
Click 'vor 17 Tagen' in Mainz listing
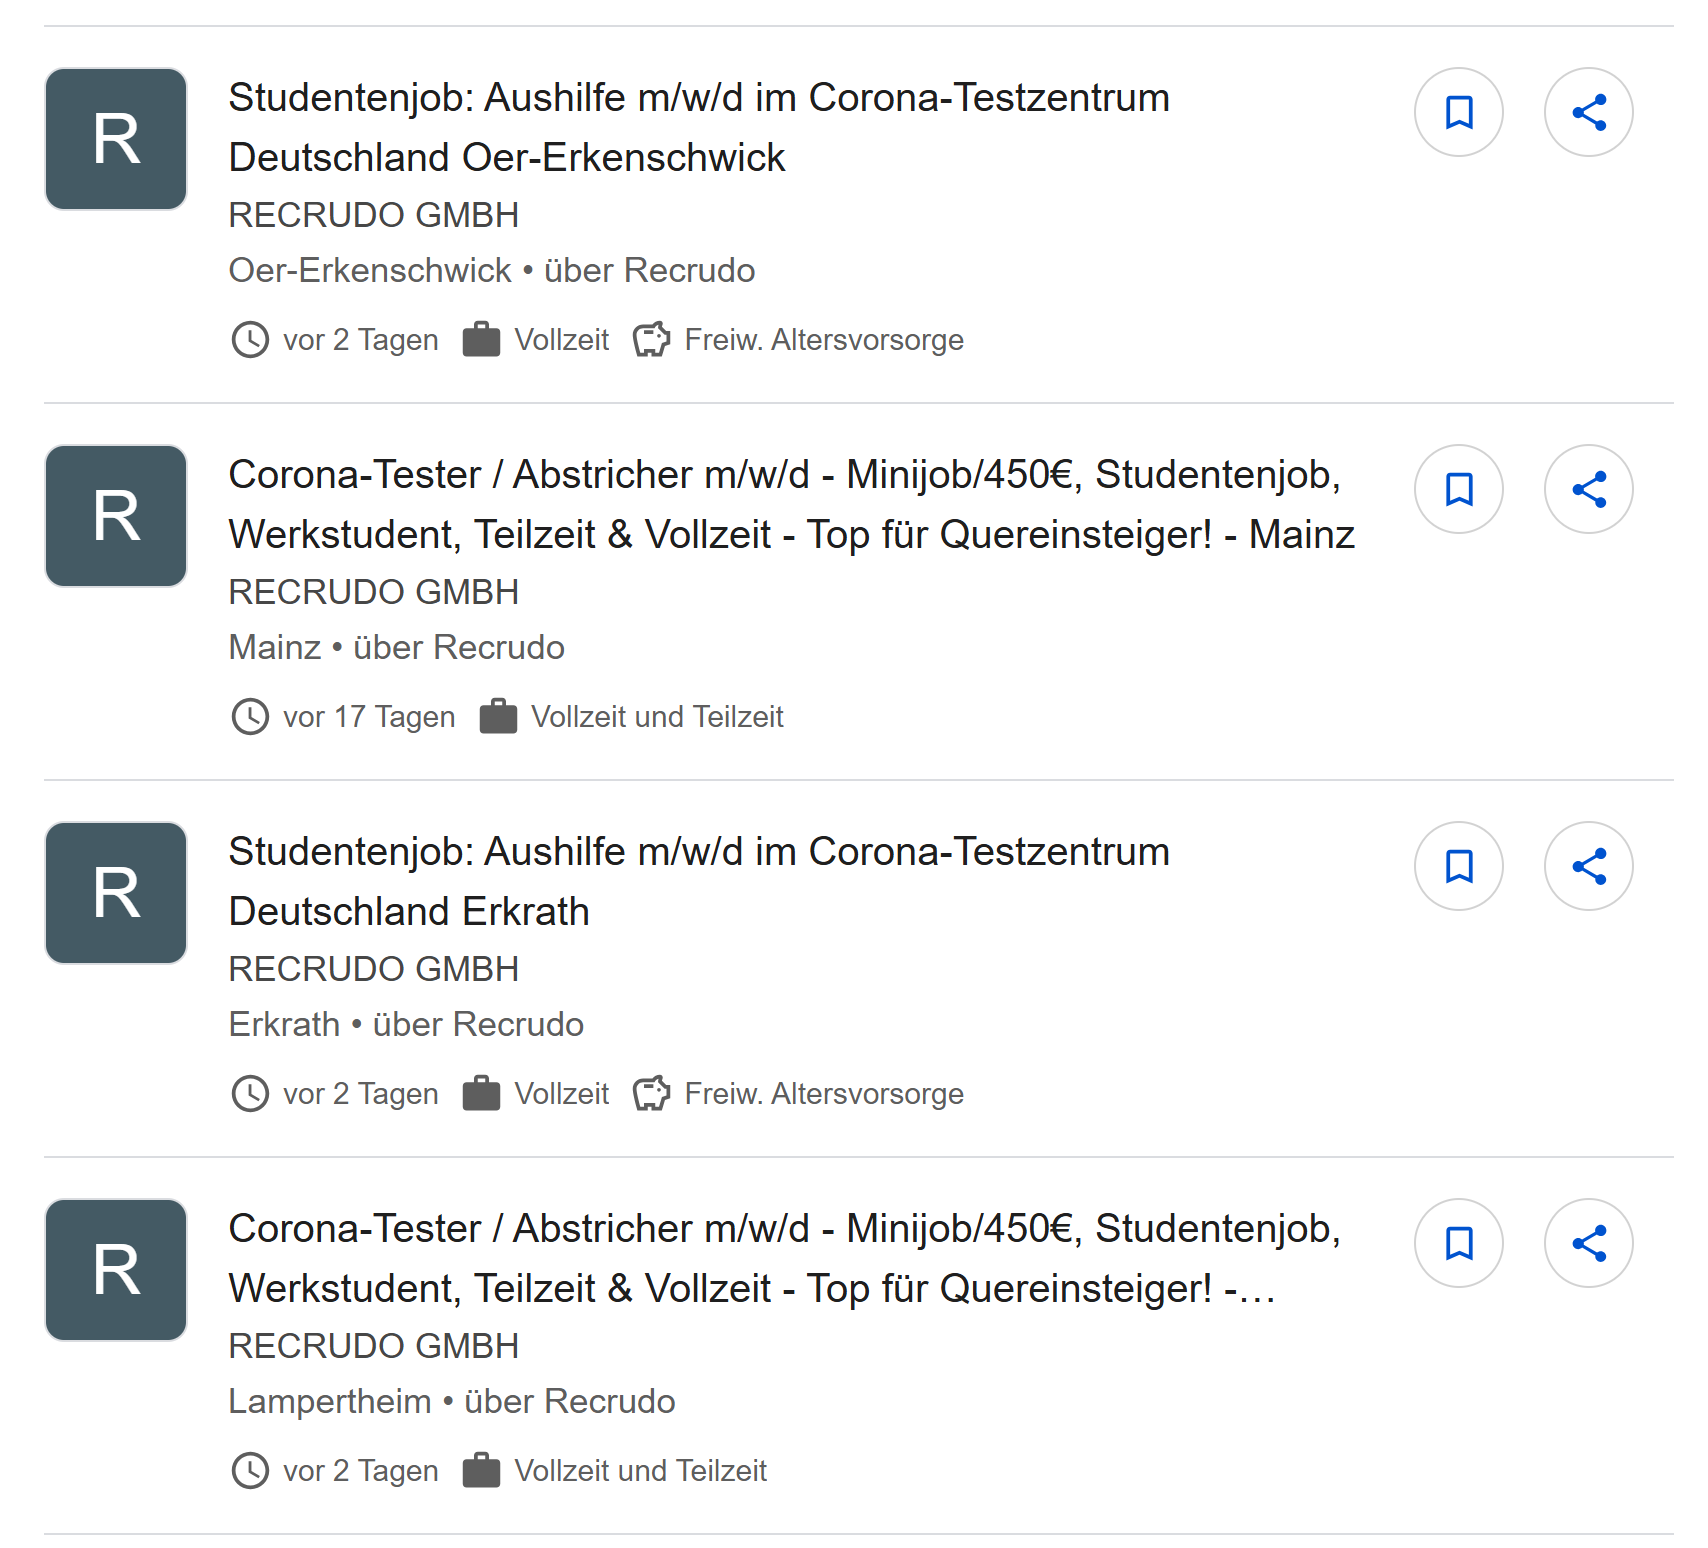(369, 717)
